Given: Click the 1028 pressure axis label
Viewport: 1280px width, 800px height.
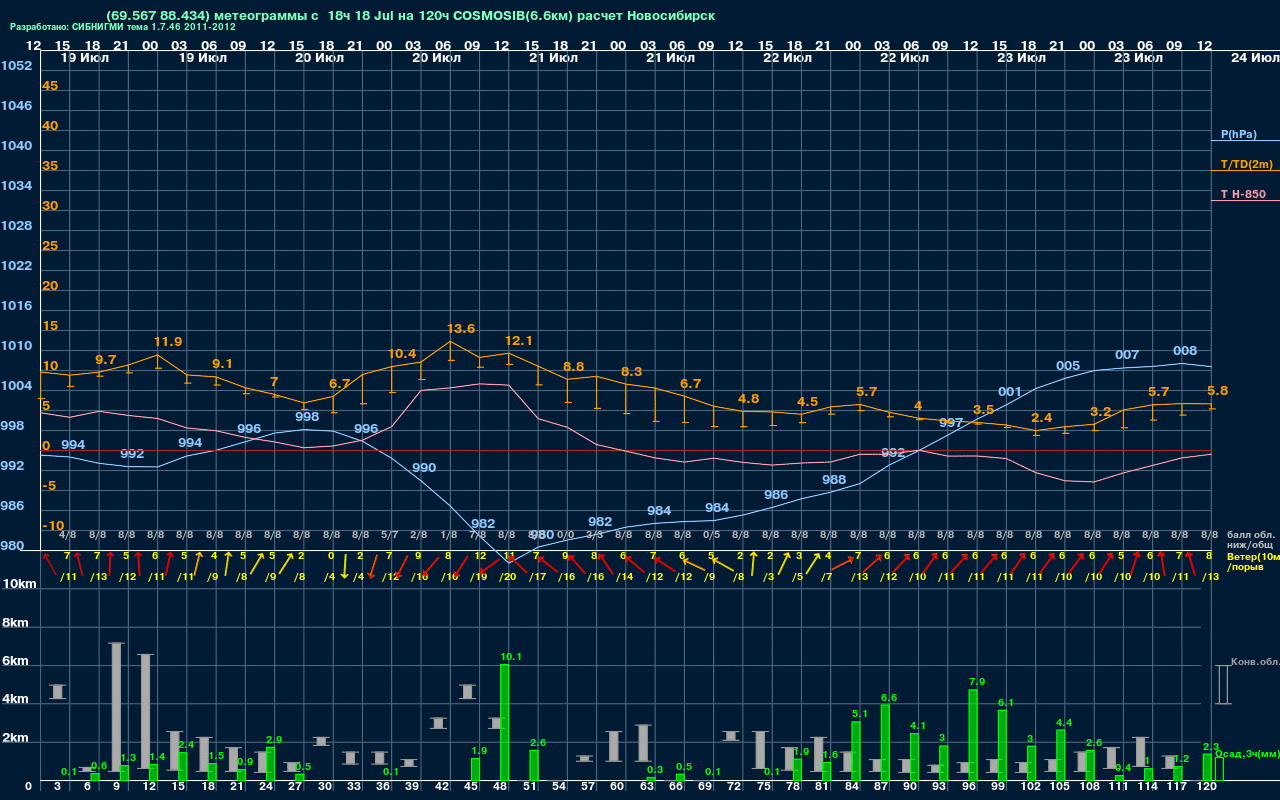Looking at the screenshot, I should (x=16, y=226).
